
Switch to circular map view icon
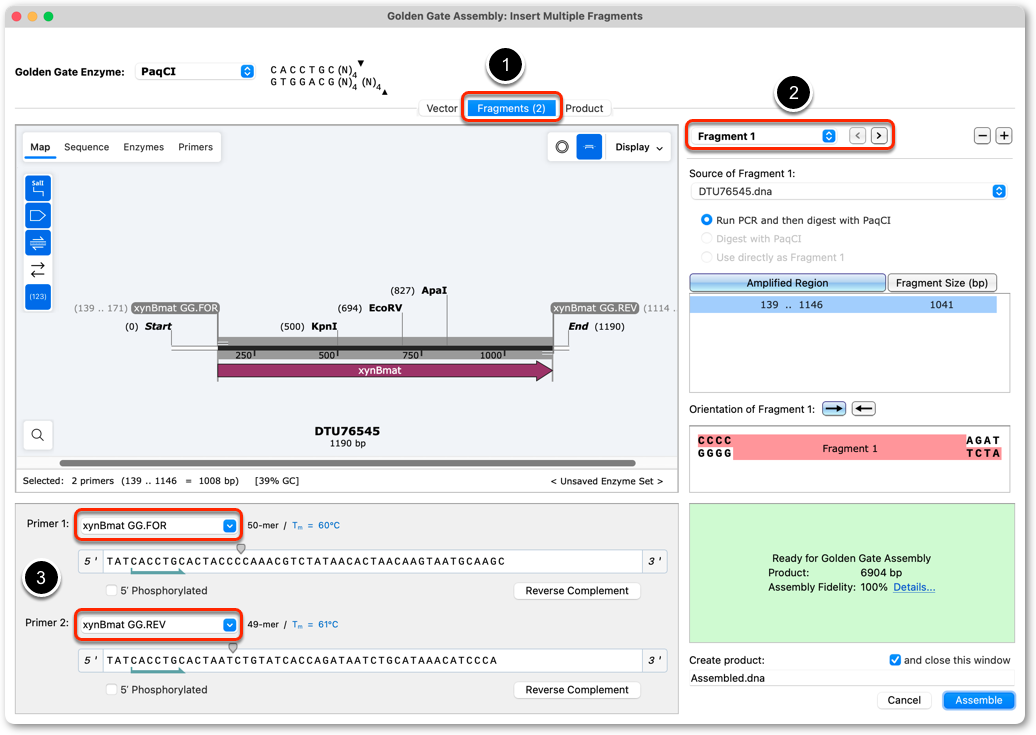pyautogui.click(x=562, y=147)
